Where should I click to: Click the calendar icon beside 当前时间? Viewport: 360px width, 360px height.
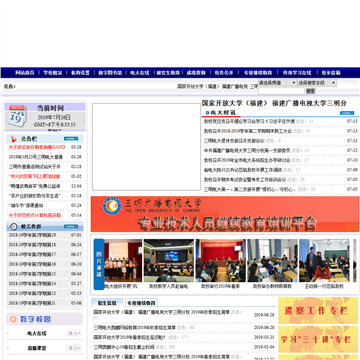pos(17,116)
